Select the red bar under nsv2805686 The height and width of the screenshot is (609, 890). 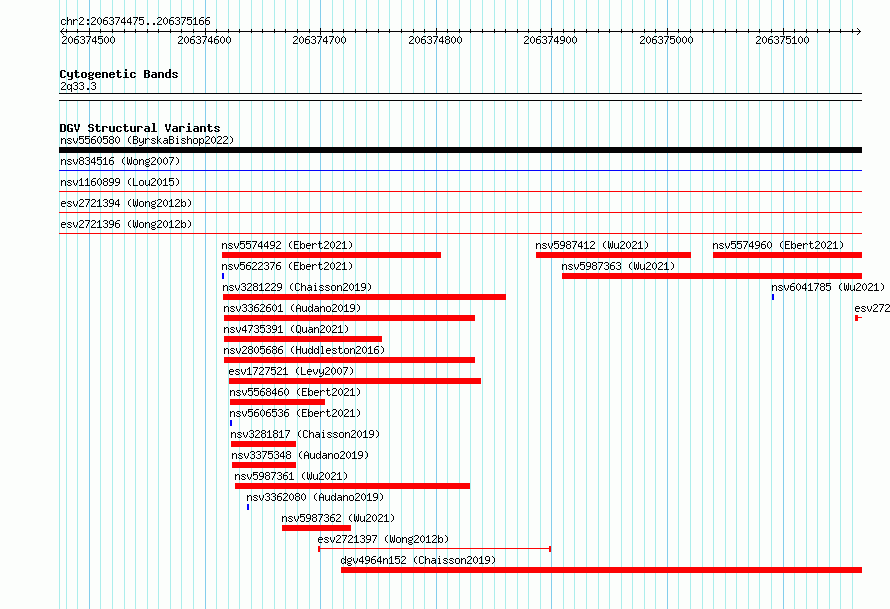point(349,360)
